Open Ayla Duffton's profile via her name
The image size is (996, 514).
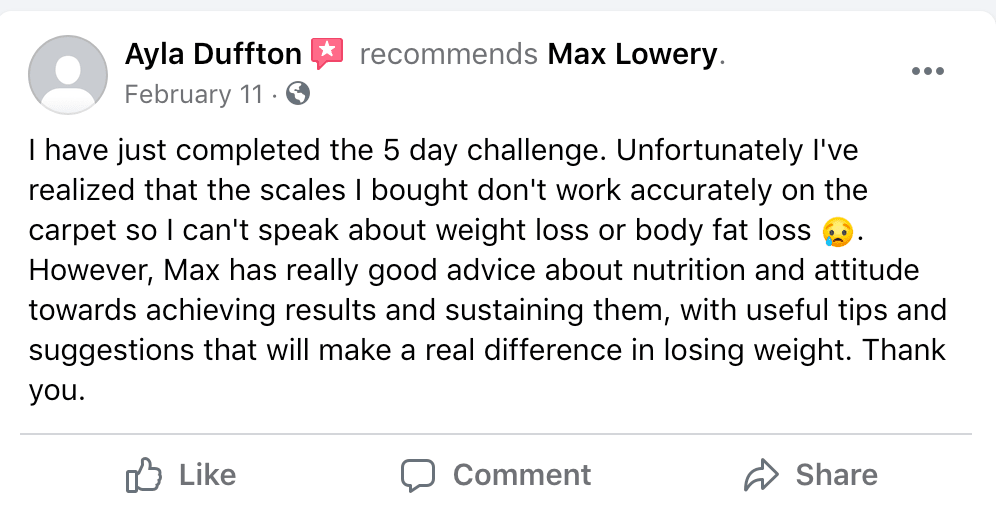[213, 54]
